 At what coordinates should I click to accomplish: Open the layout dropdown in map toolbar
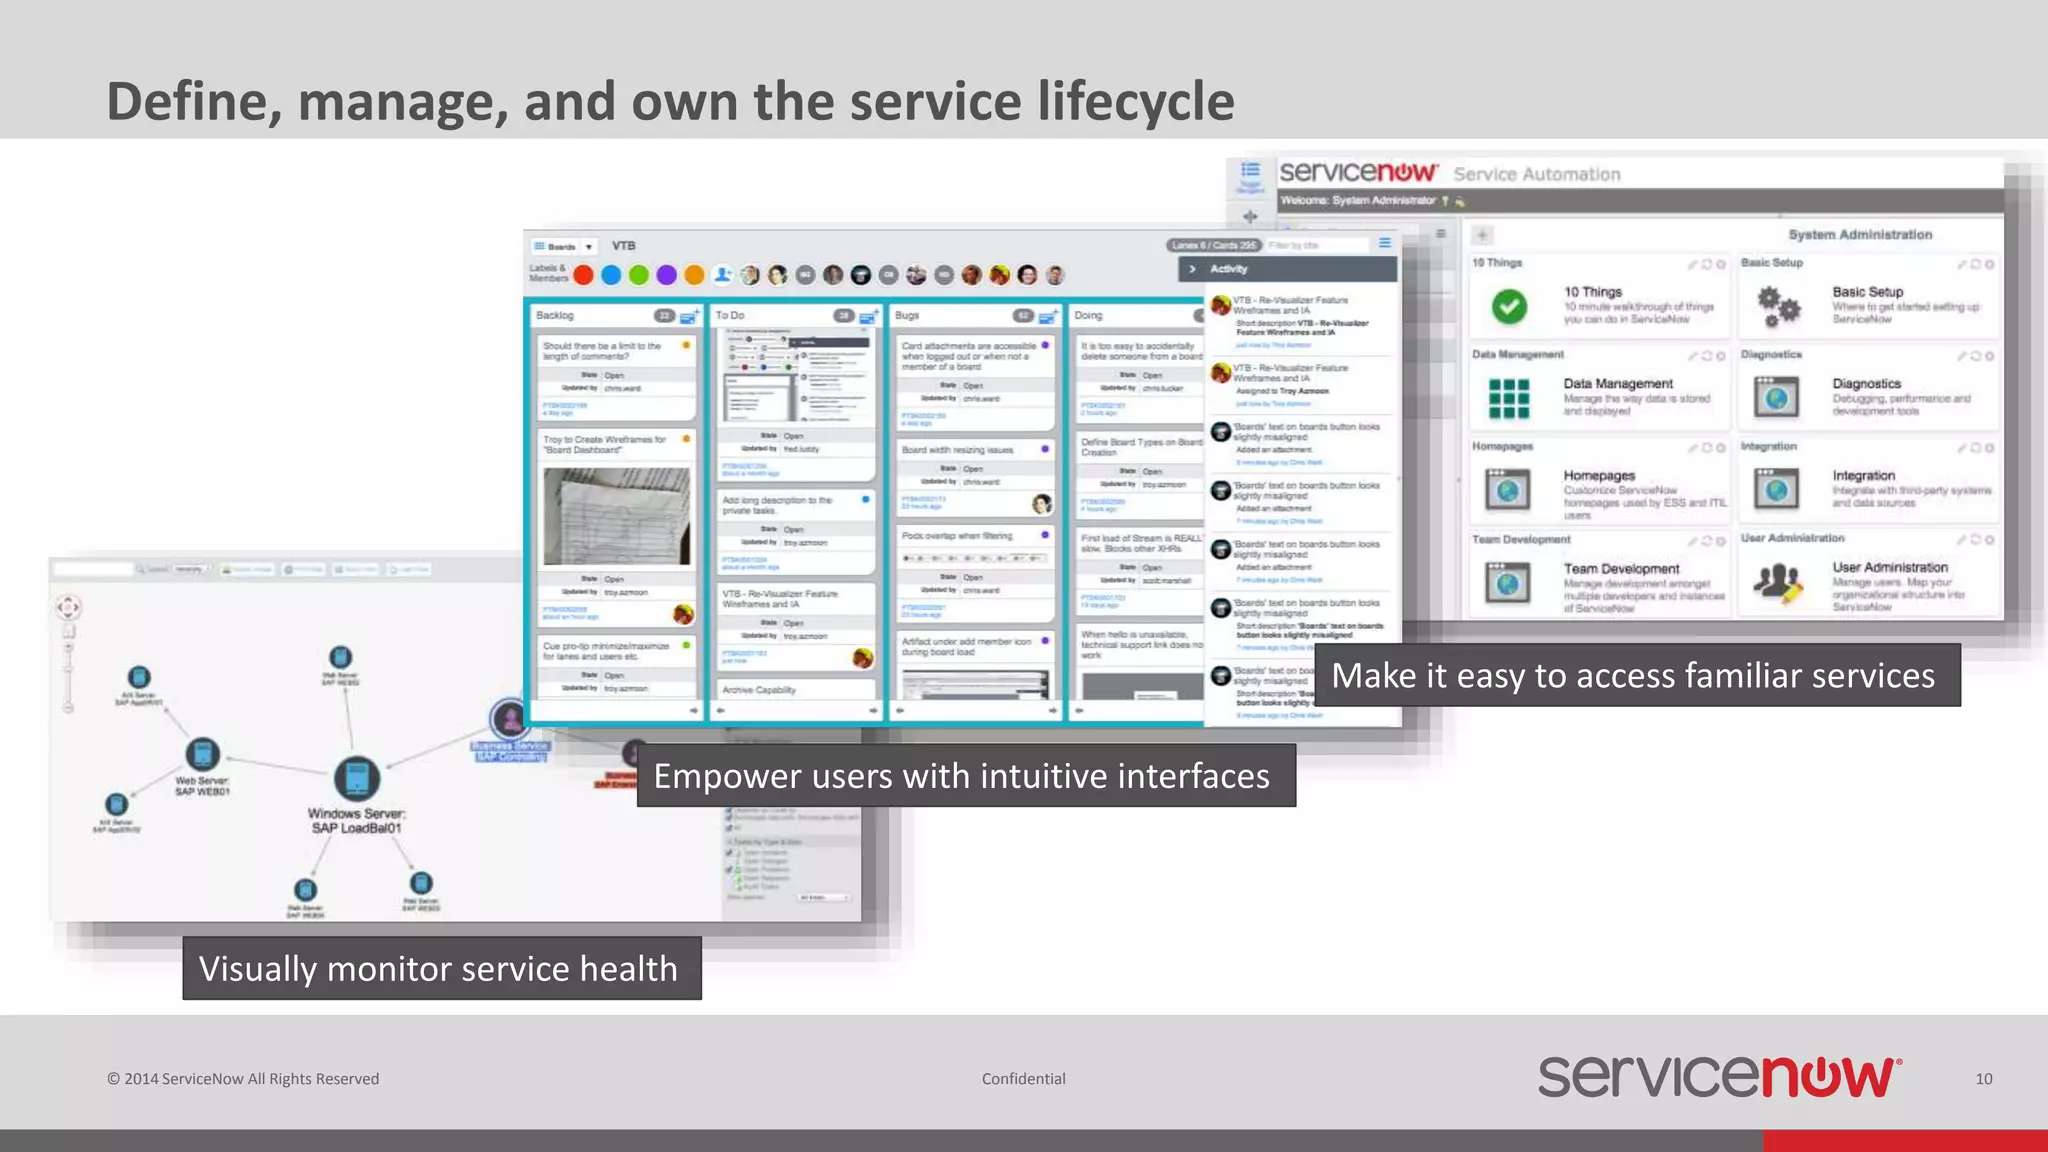click(190, 569)
